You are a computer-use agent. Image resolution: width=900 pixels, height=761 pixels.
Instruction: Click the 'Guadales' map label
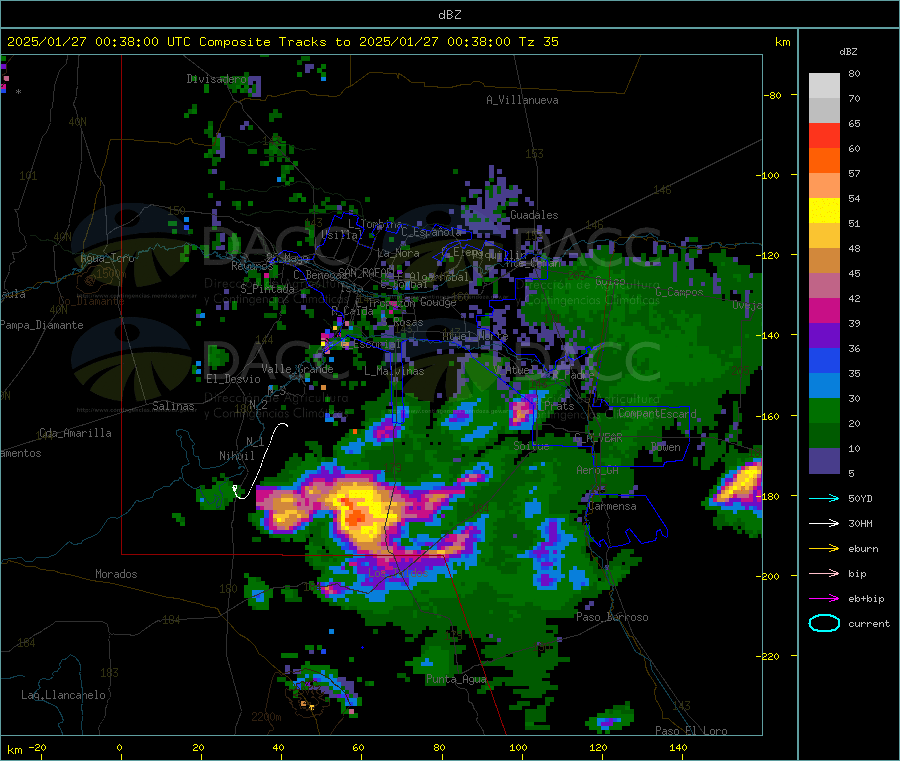(534, 215)
